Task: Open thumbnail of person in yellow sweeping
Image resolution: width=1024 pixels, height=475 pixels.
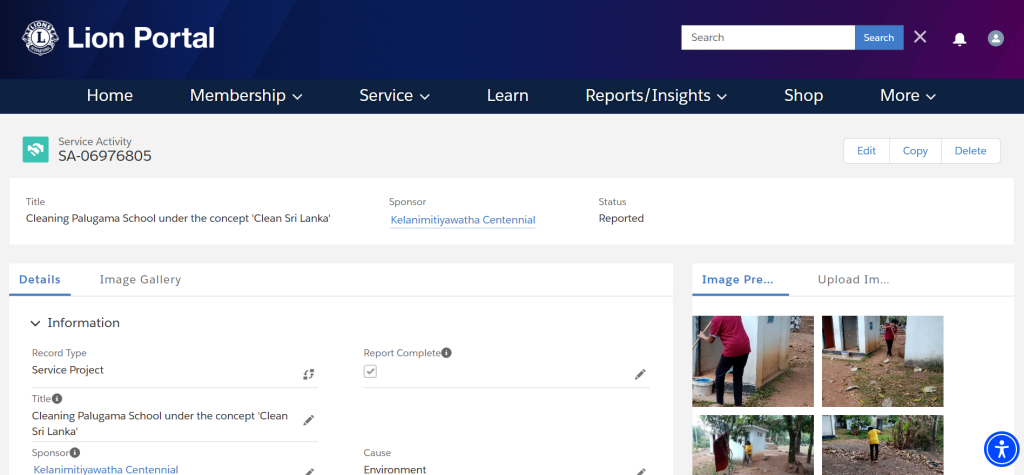Action: (882, 445)
